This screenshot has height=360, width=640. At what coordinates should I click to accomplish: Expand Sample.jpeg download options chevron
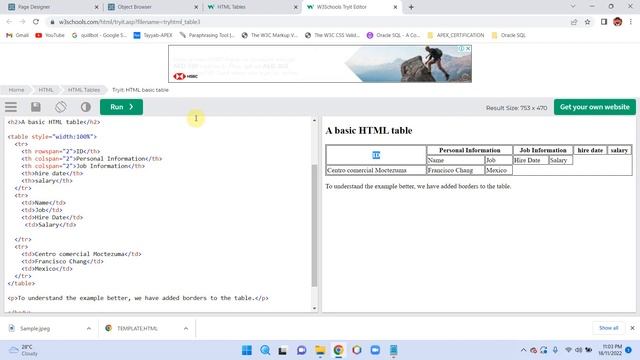[89, 328]
